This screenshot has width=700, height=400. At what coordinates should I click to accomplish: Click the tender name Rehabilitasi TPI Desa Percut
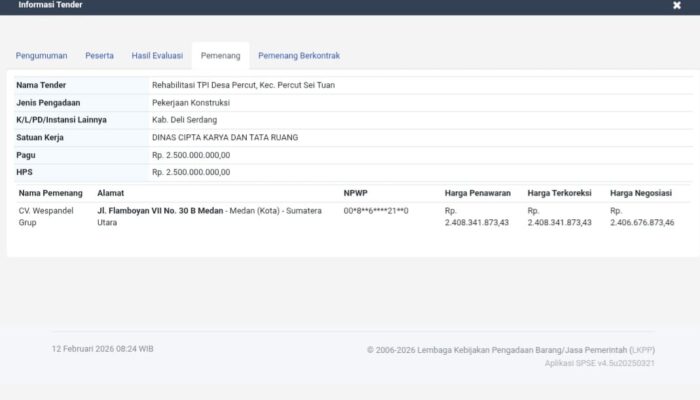[x=243, y=85]
